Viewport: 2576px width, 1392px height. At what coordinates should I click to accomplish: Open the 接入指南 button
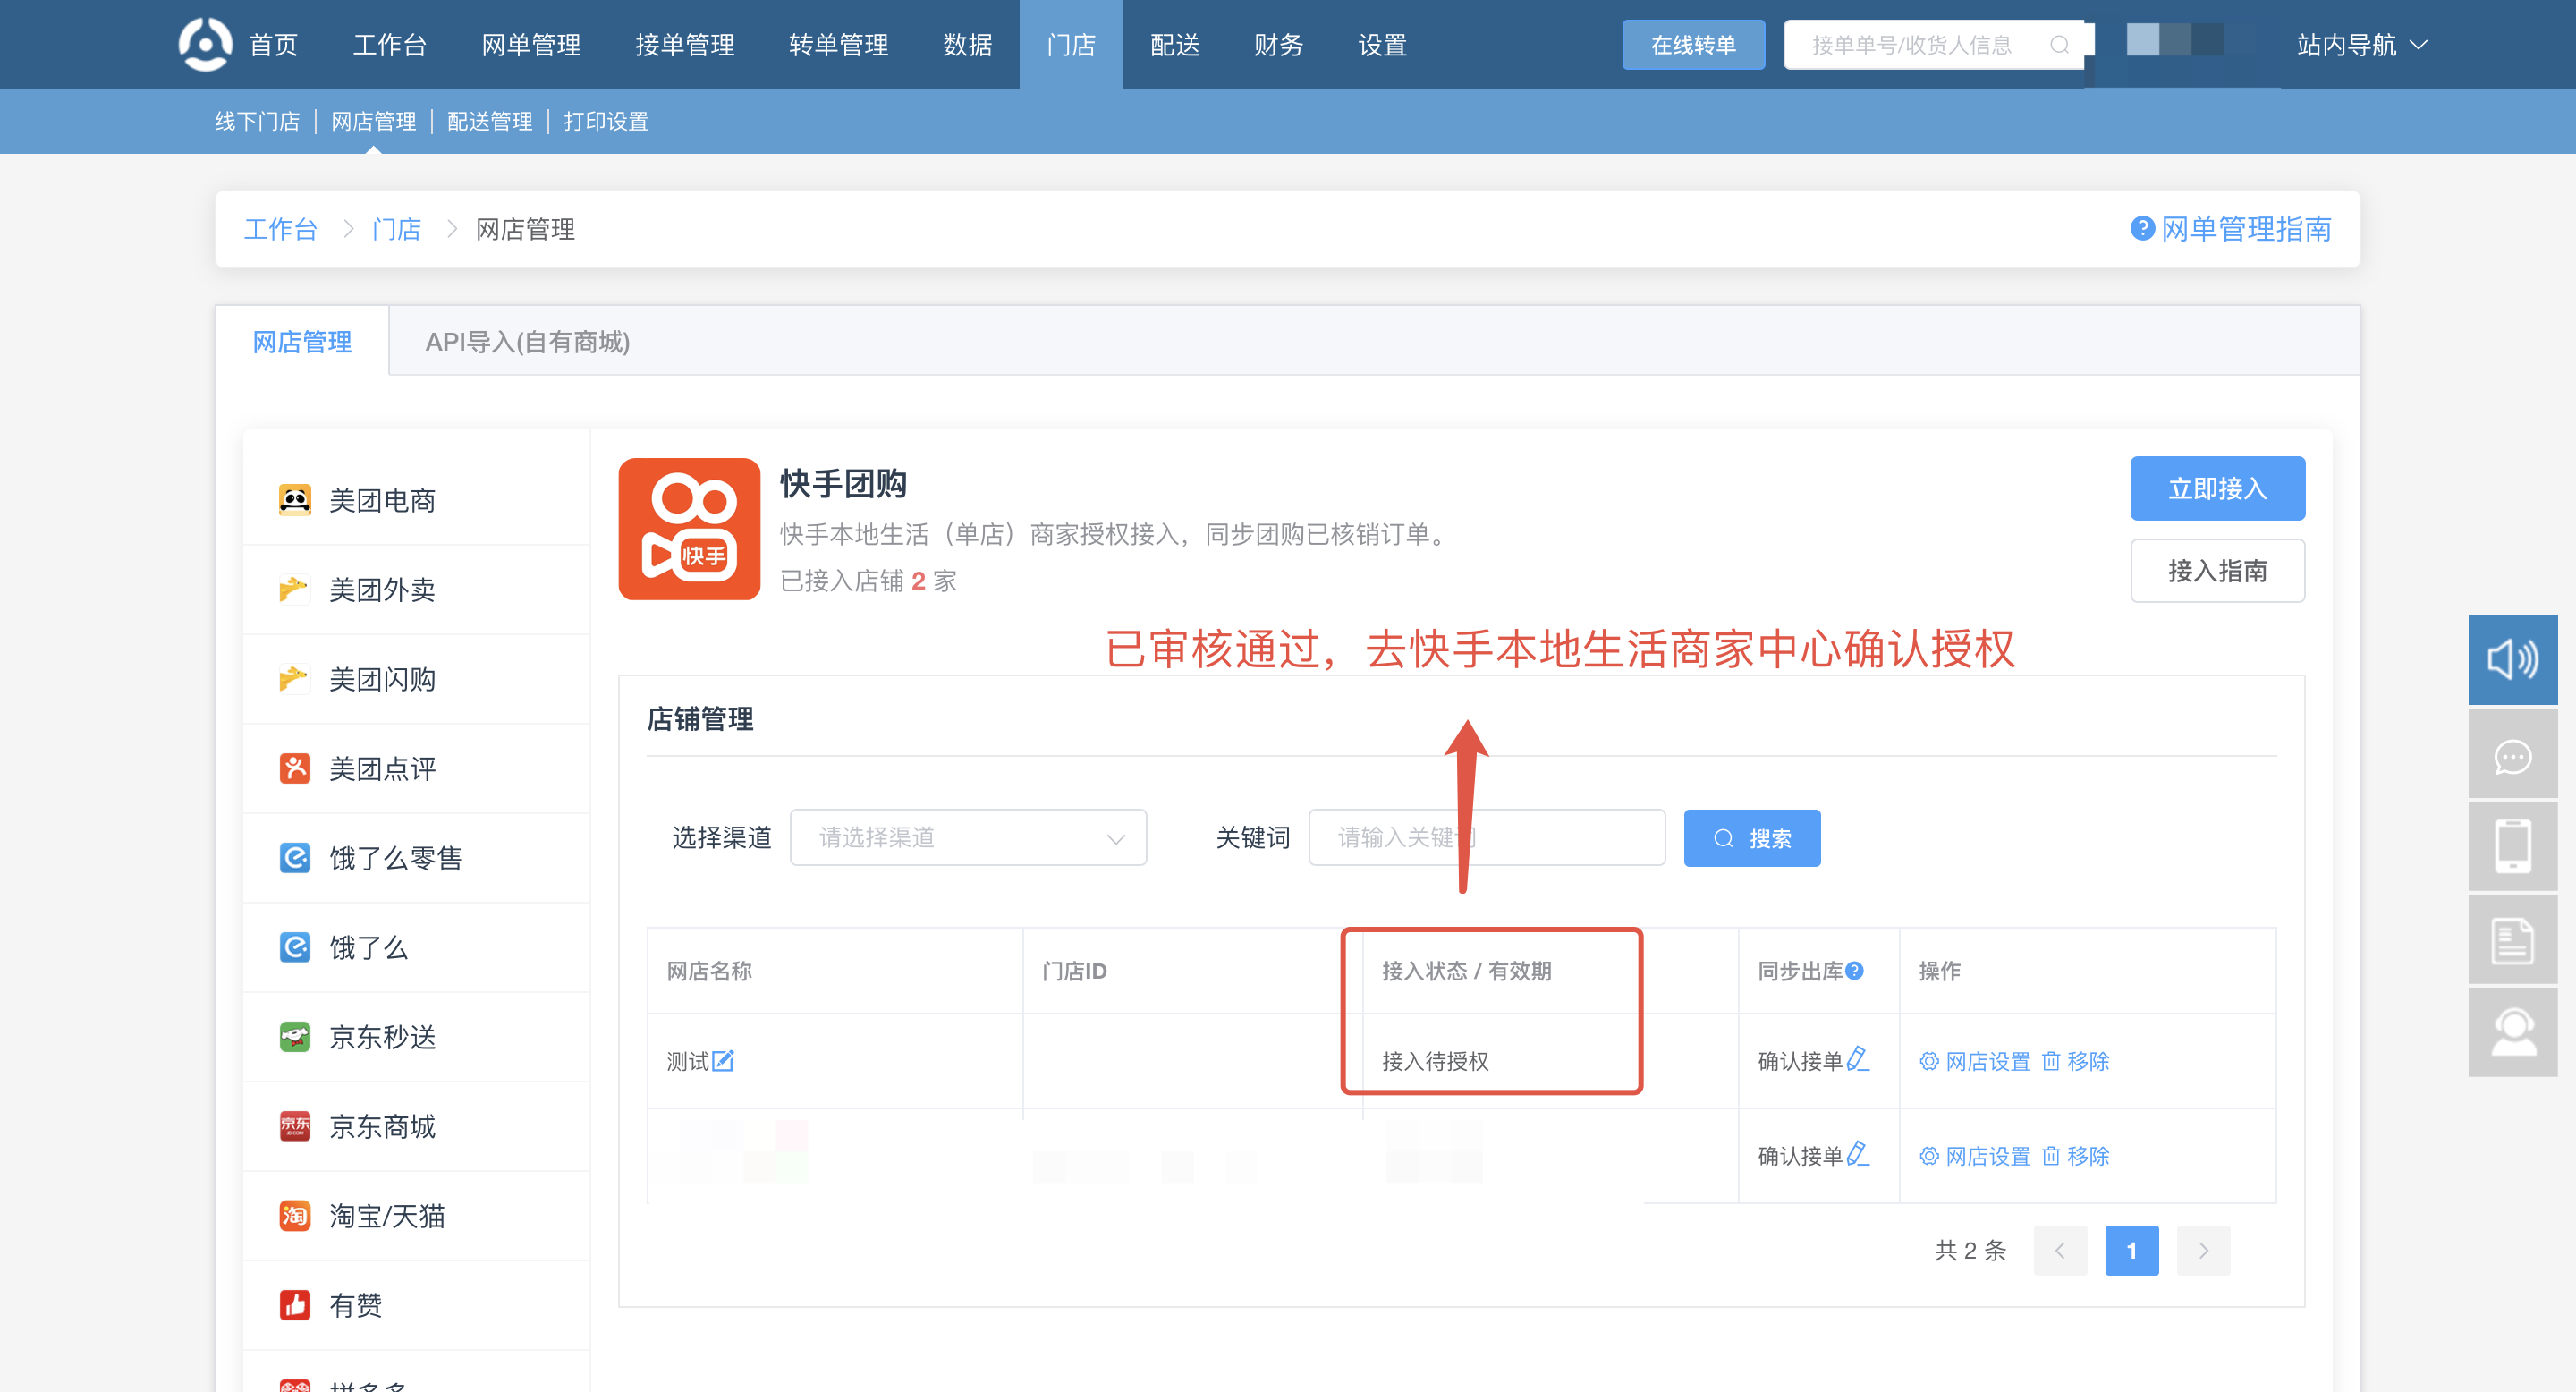pyautogui.click(x=2217, y=570)
